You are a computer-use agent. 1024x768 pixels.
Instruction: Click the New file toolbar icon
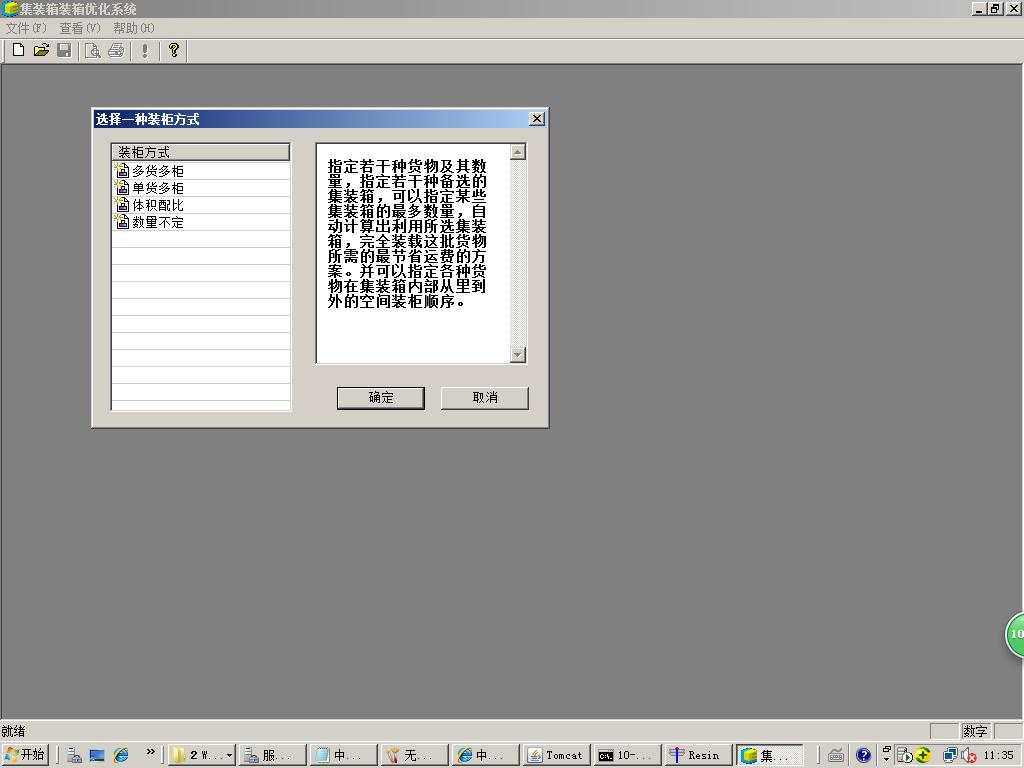tap(18, 50)
